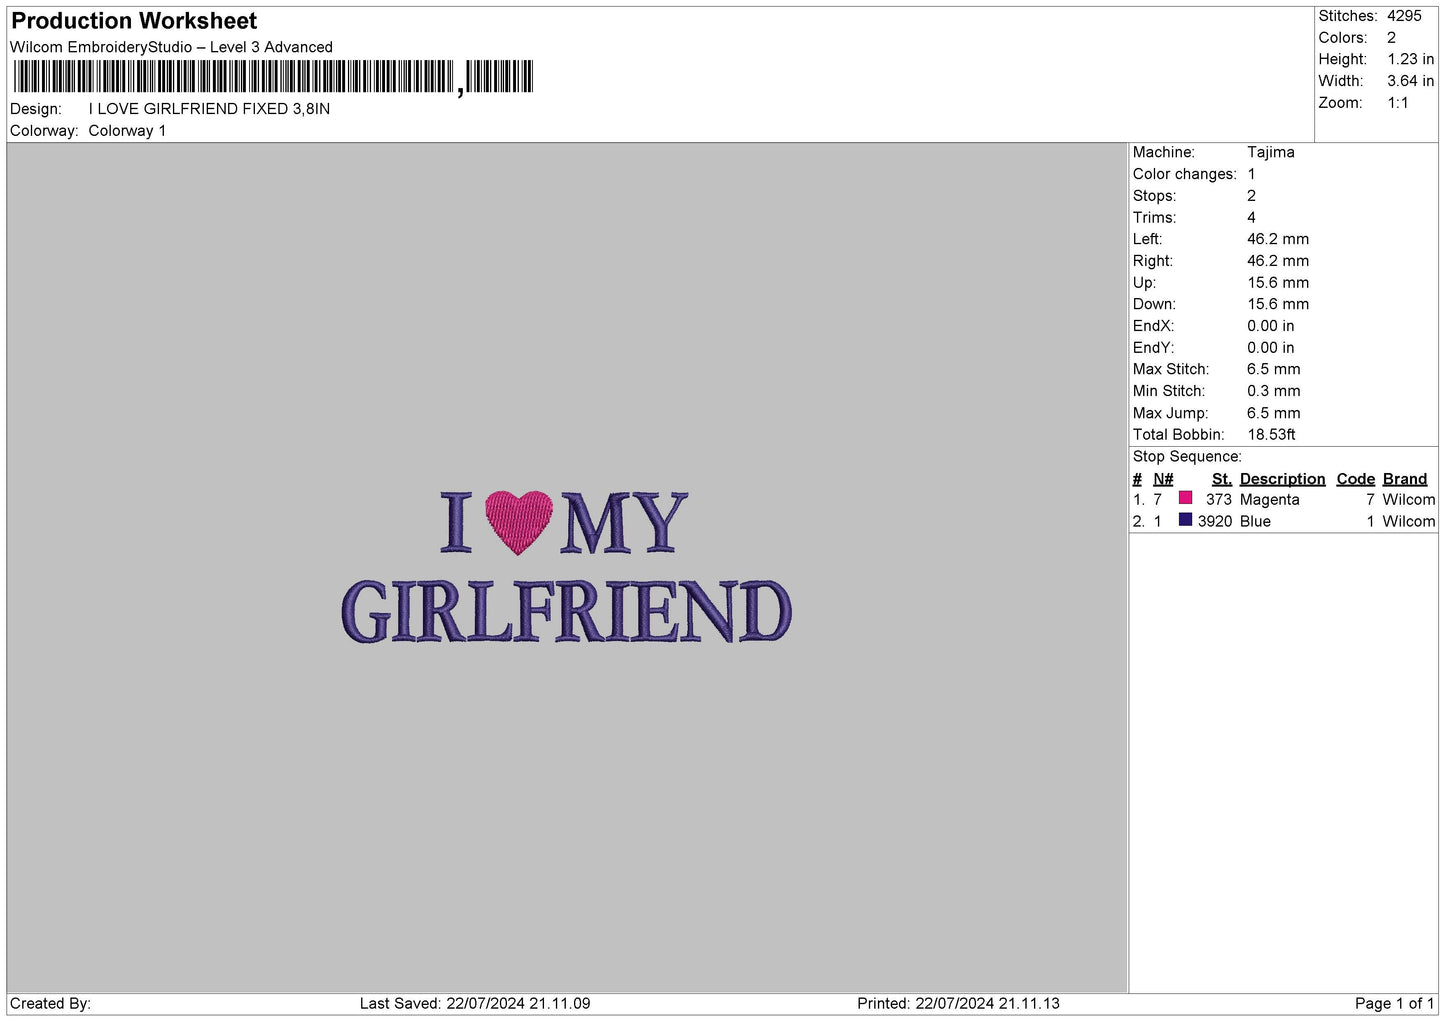Select design name I LOVE GIRLFRIEND FIXED 3,8IN
The width and height of the screenshot is (1445, 1021).
[209, 109]
